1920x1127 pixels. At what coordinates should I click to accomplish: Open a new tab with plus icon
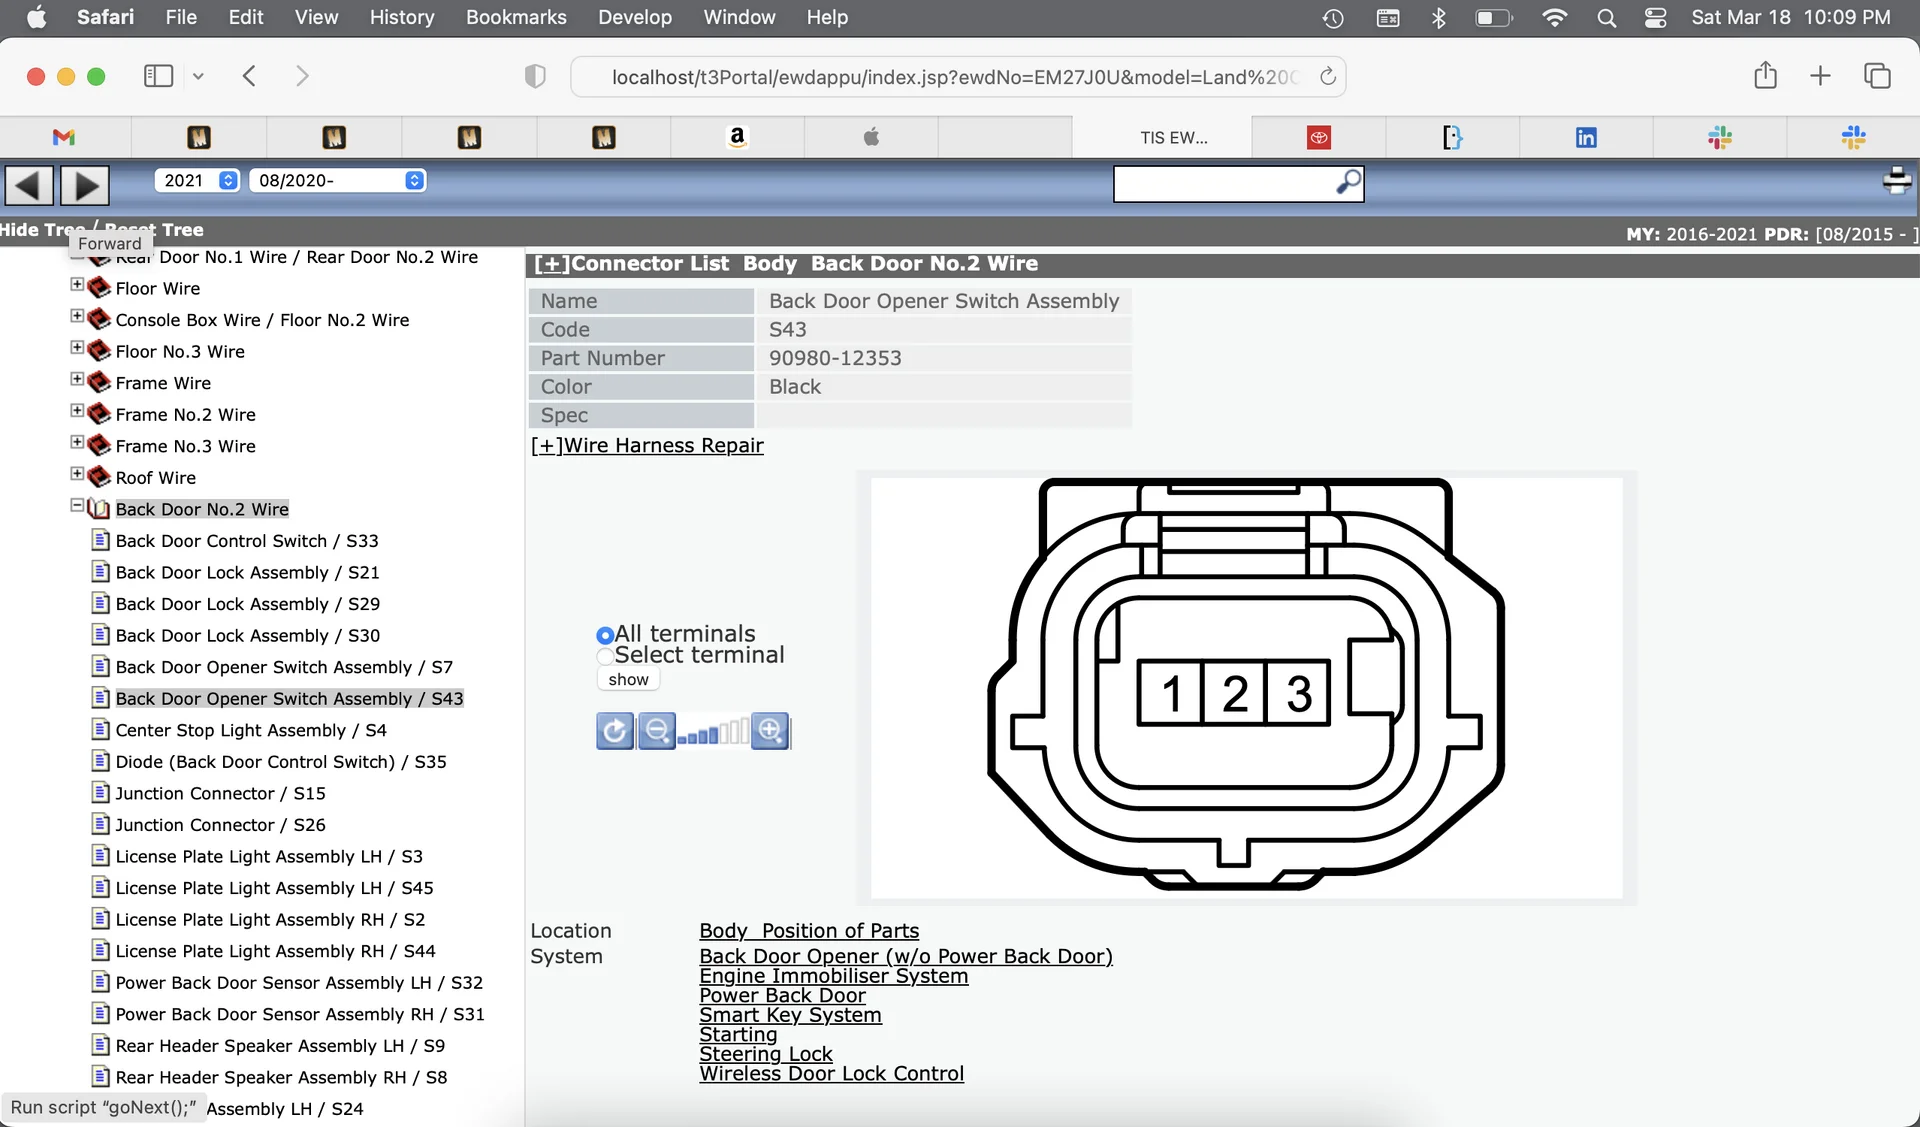1820,76
